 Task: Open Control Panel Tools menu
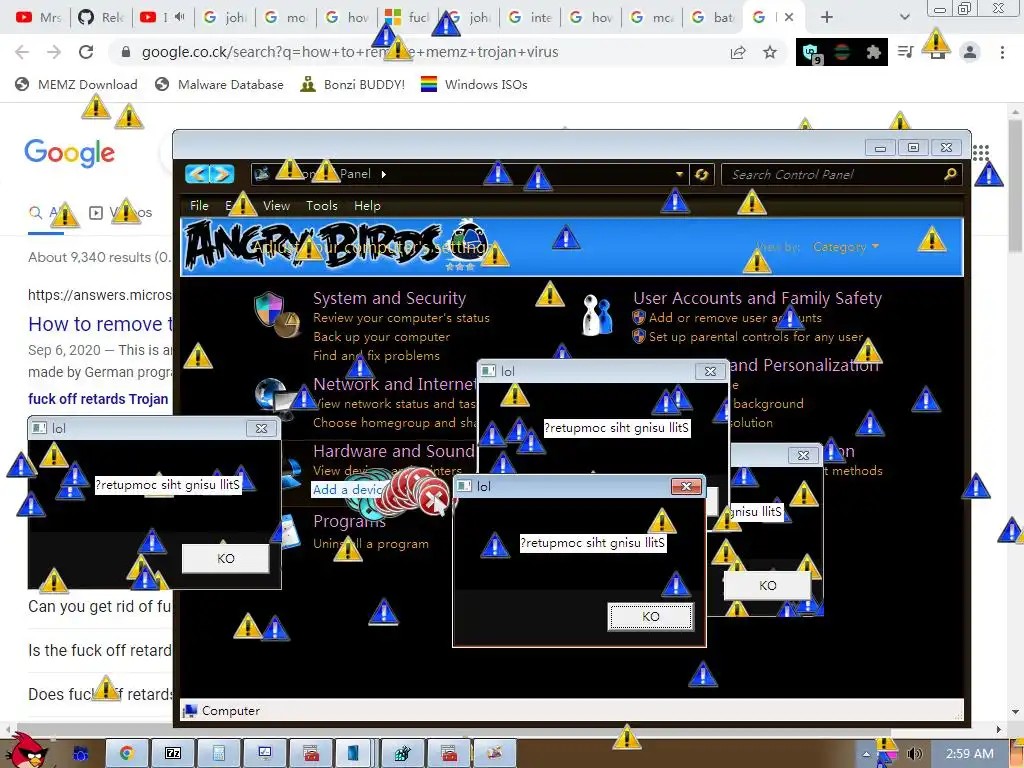(x=322, y=206)
